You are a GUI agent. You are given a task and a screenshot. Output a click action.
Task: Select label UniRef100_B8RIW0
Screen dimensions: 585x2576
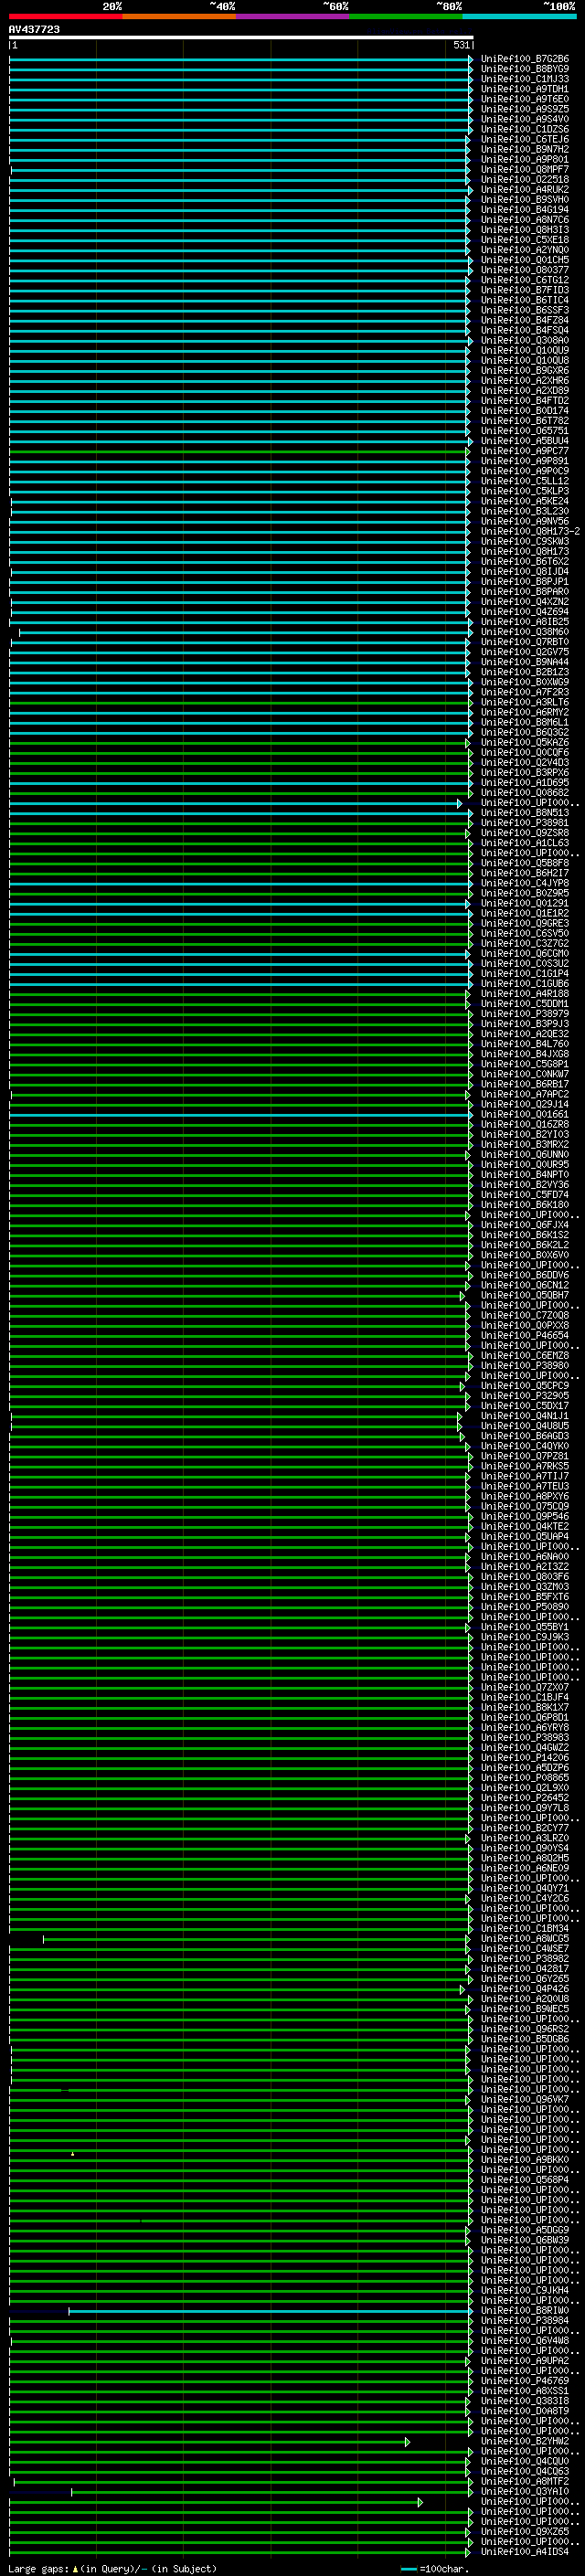pyautogui.click(x=524, y=2311)
